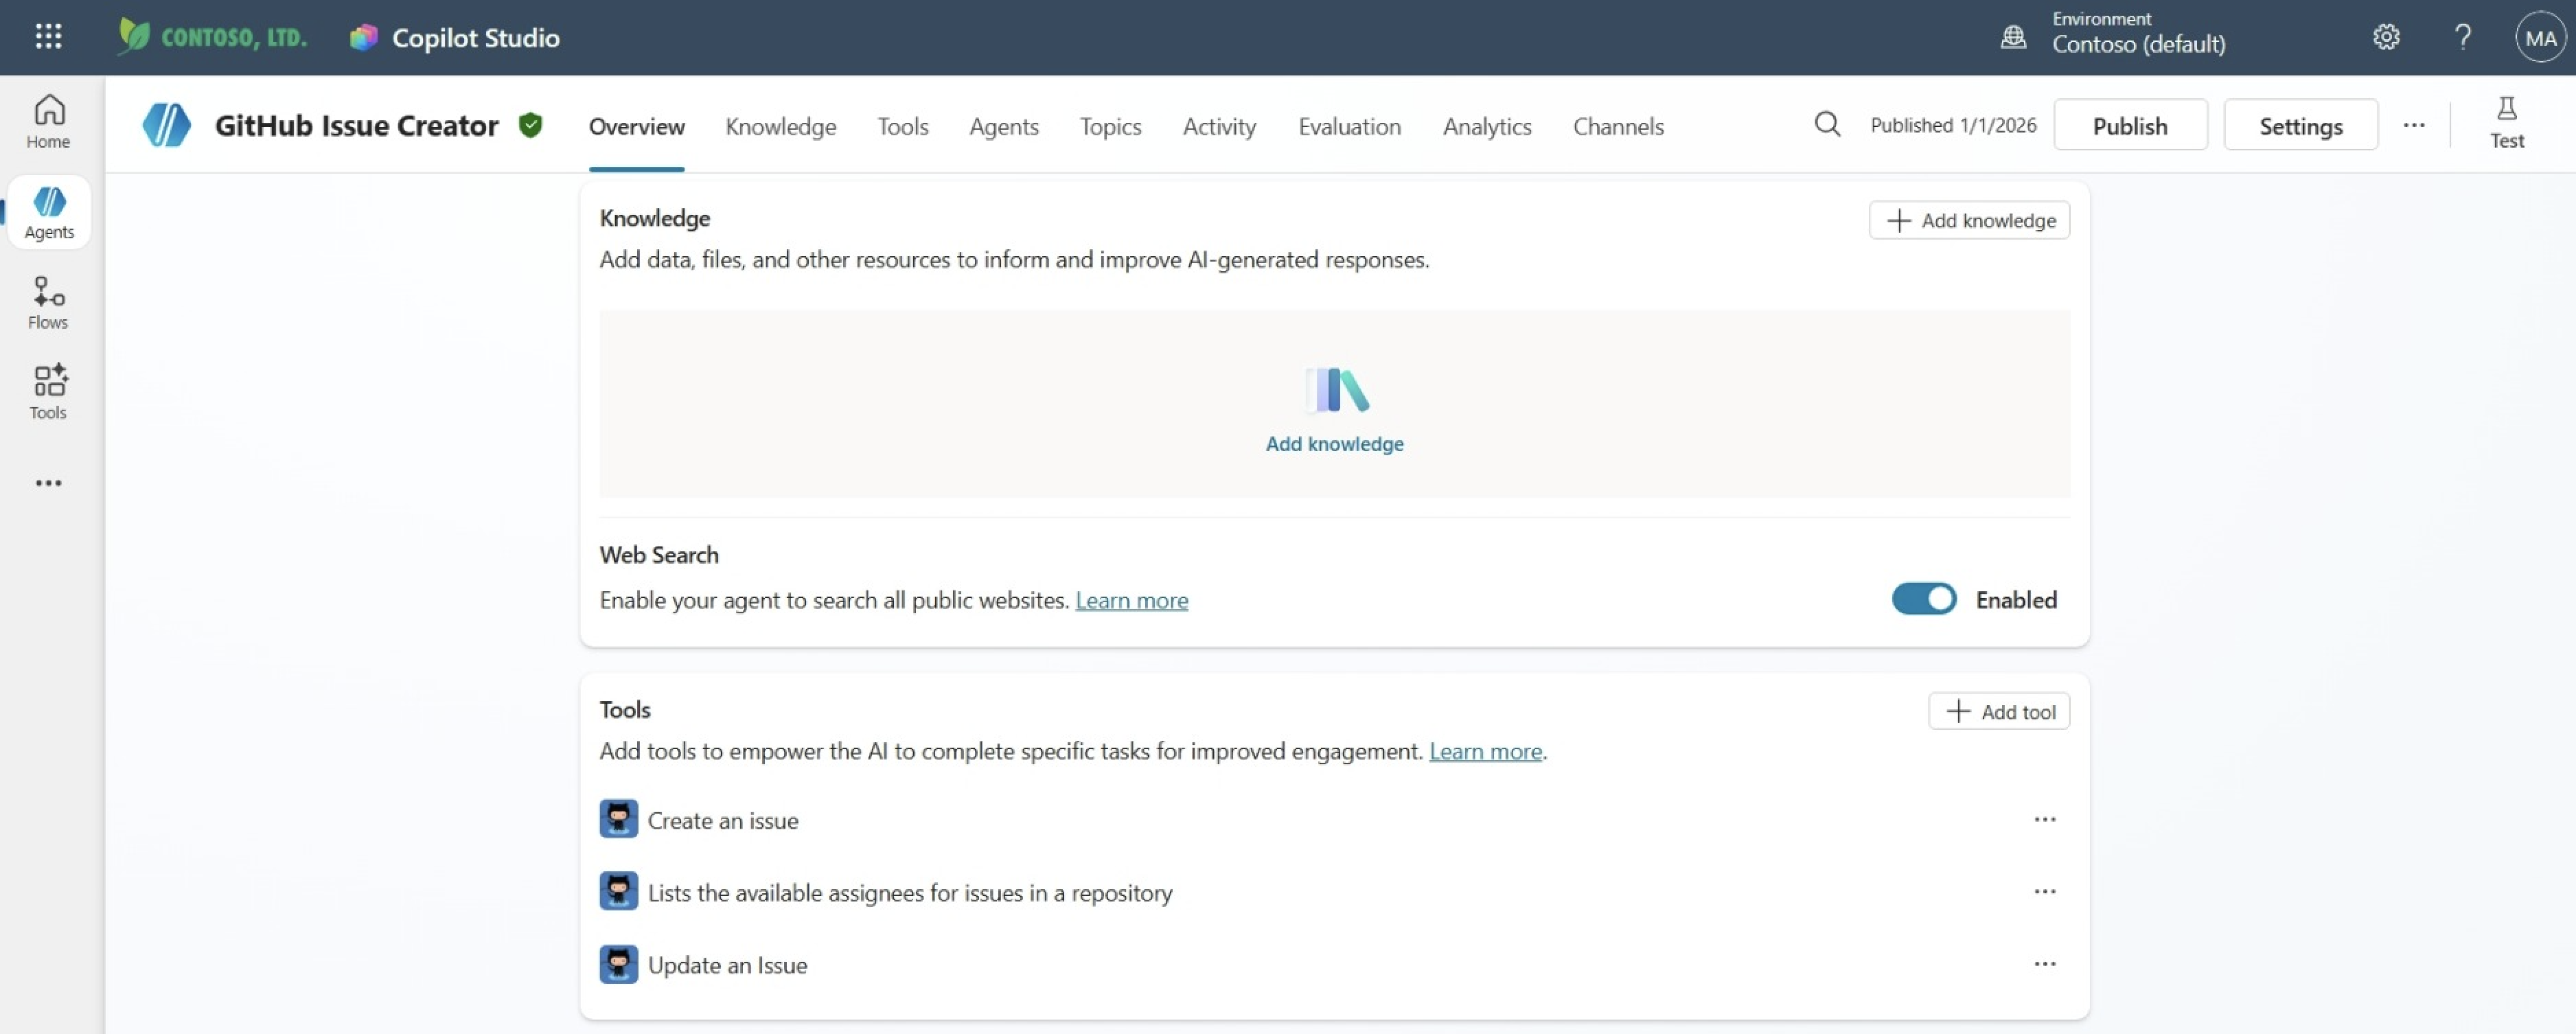This screenshot has height=1034, width=2576.
Task: Switch to the Analytics tab
Action: coord(1486,126)
